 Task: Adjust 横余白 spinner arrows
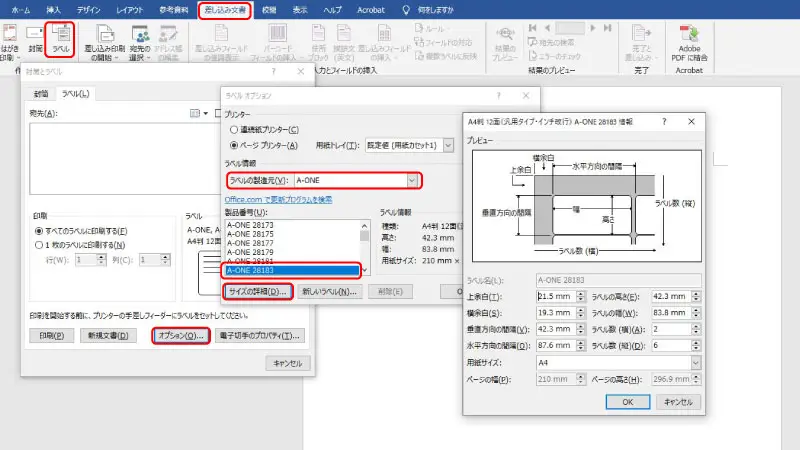pyautogui.click(x=581, y=313)
